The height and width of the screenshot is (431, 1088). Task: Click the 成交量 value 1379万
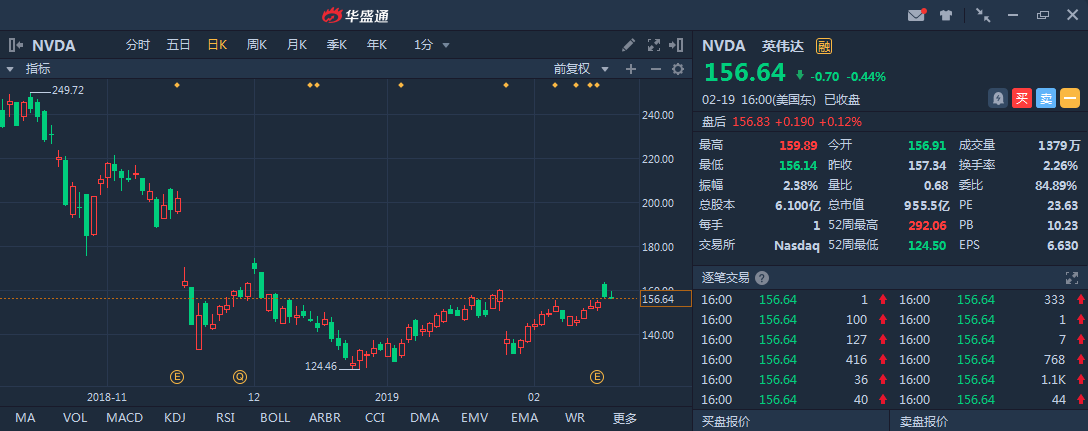(1059, 146)
